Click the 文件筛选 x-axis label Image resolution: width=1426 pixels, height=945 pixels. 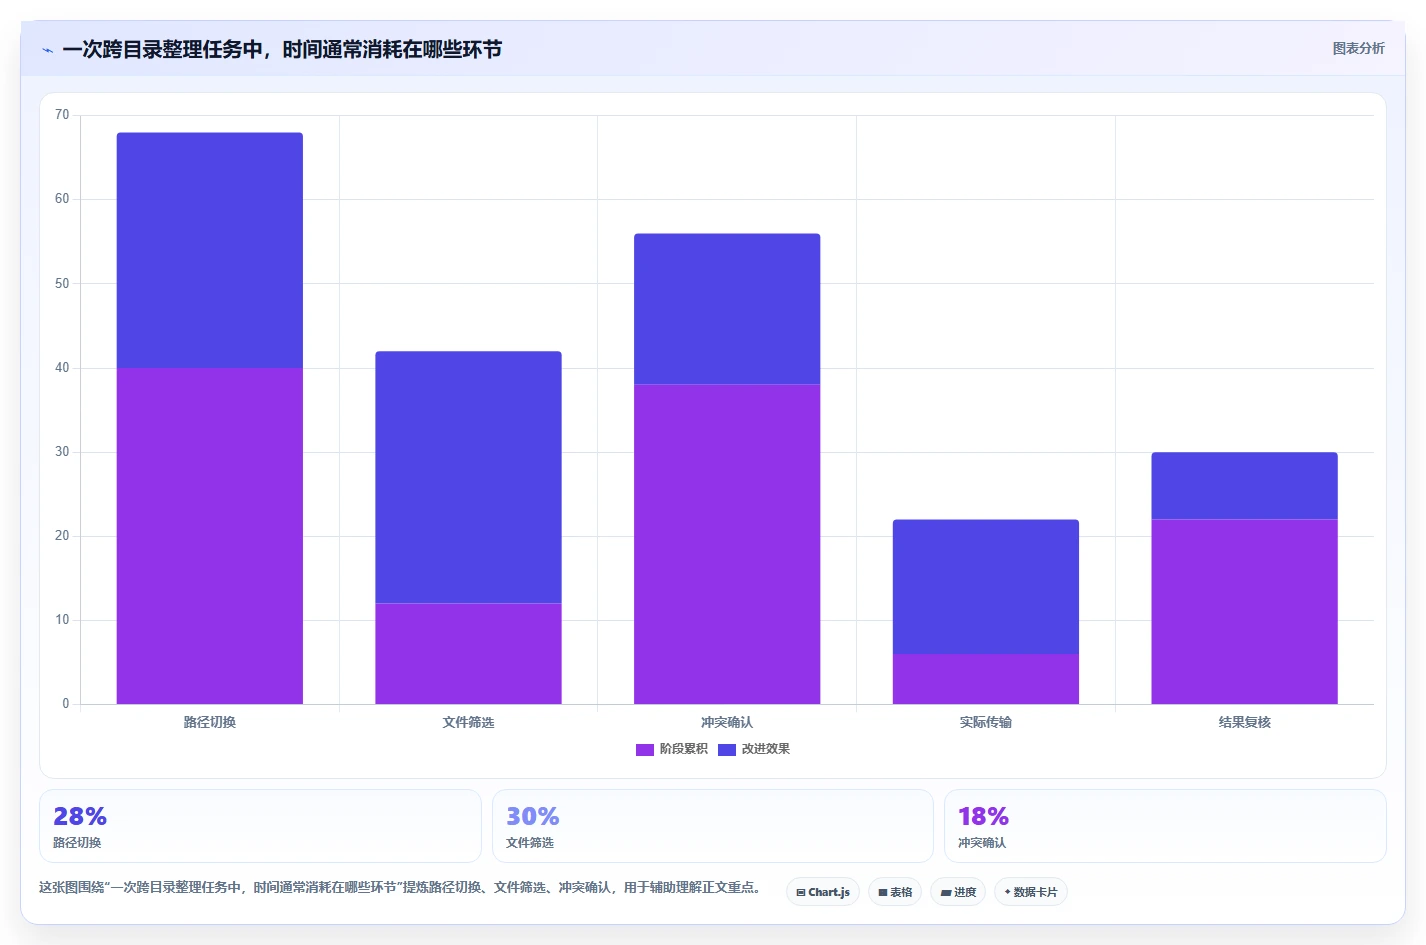[468, 722]
